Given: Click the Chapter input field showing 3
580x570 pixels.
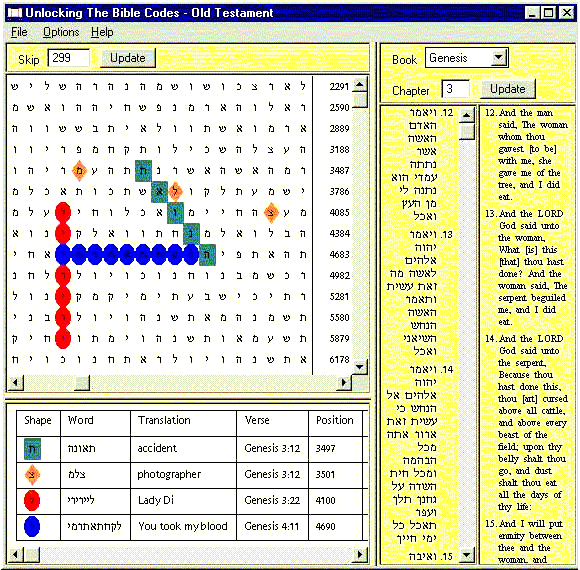Looking at the screenshot, I should pyautogui.click(x=456, y=89).
